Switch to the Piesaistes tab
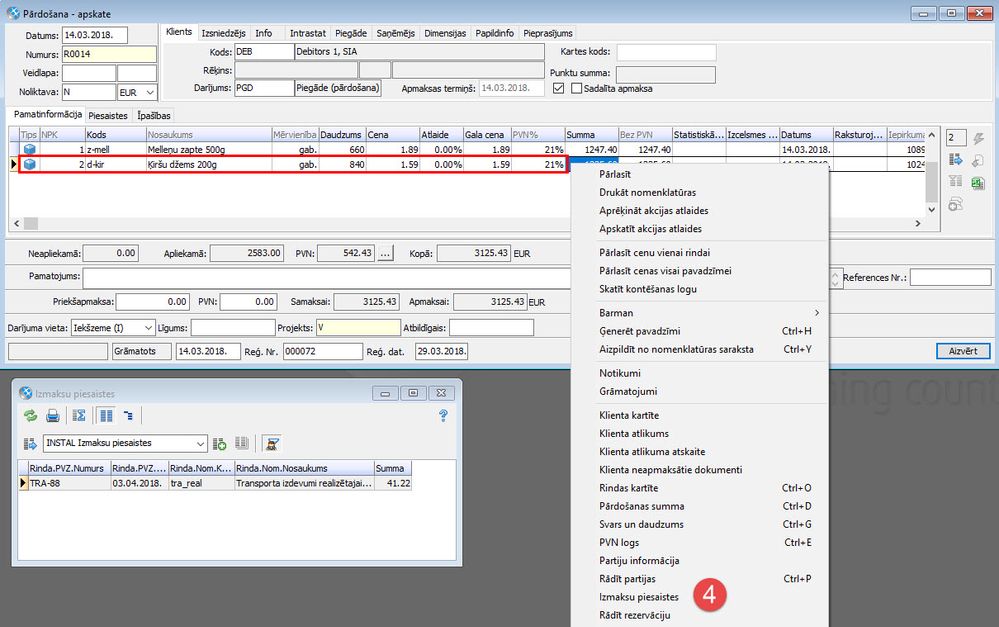999x627 pixels. point(109,116)
